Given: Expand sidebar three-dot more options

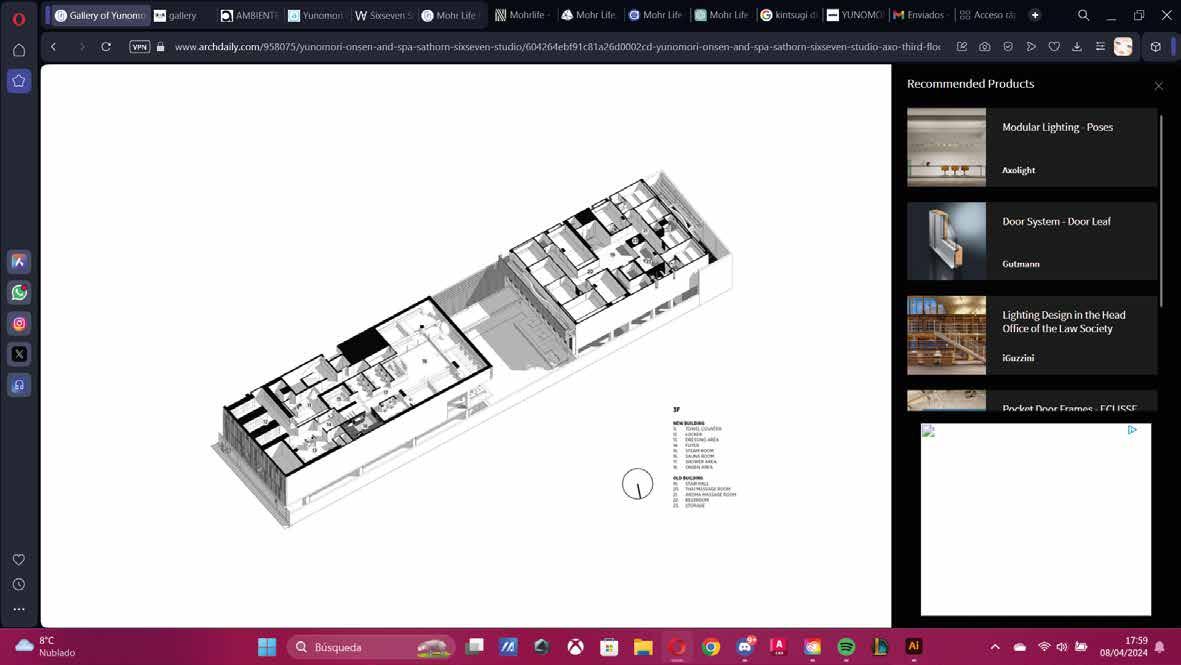Looking at the screenshot, I should coord(19,609).
